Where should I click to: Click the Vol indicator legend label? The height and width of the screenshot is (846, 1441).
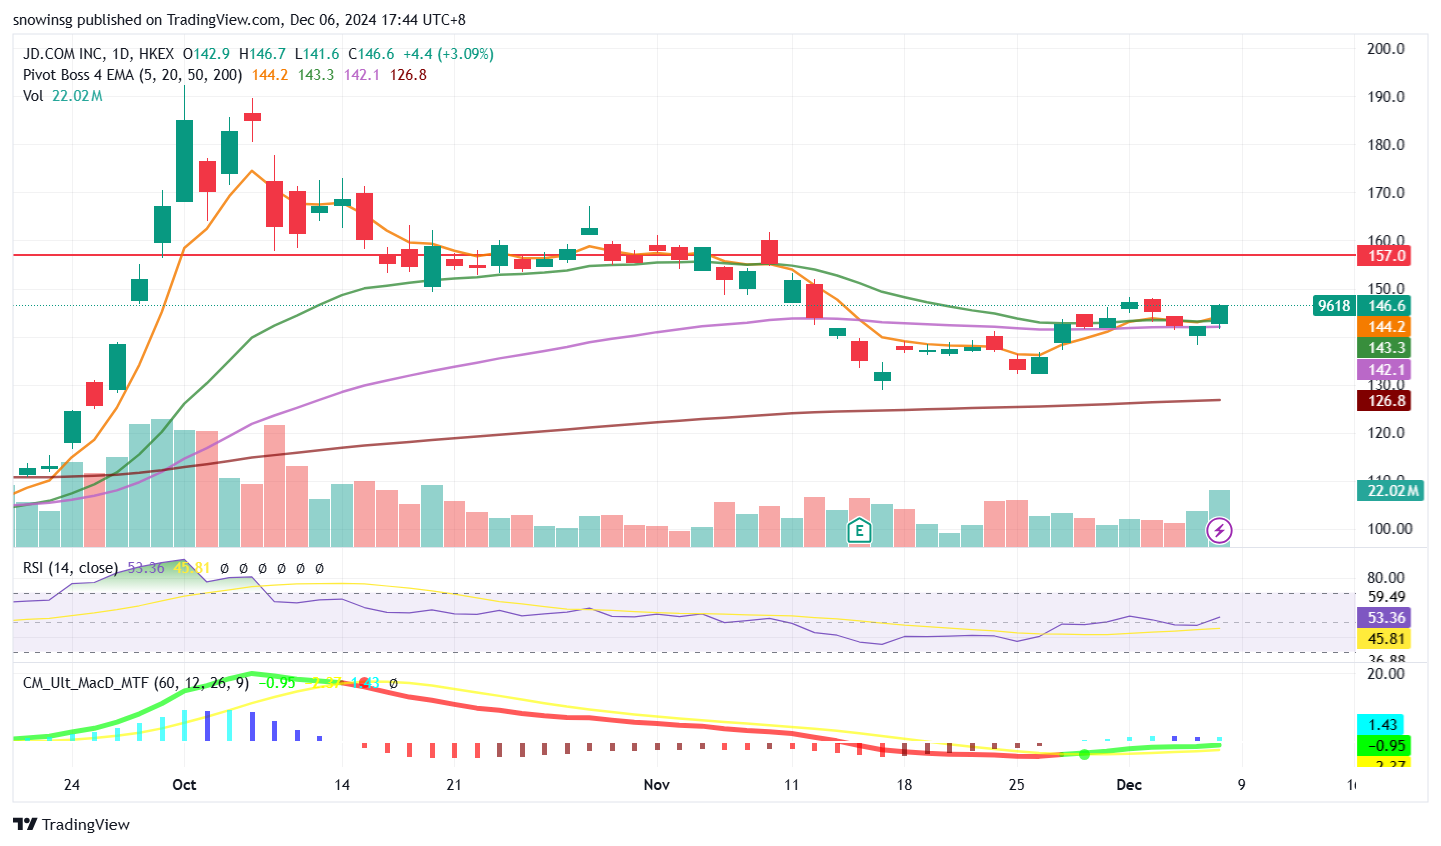pyautogui.click(x=33, y=96)
